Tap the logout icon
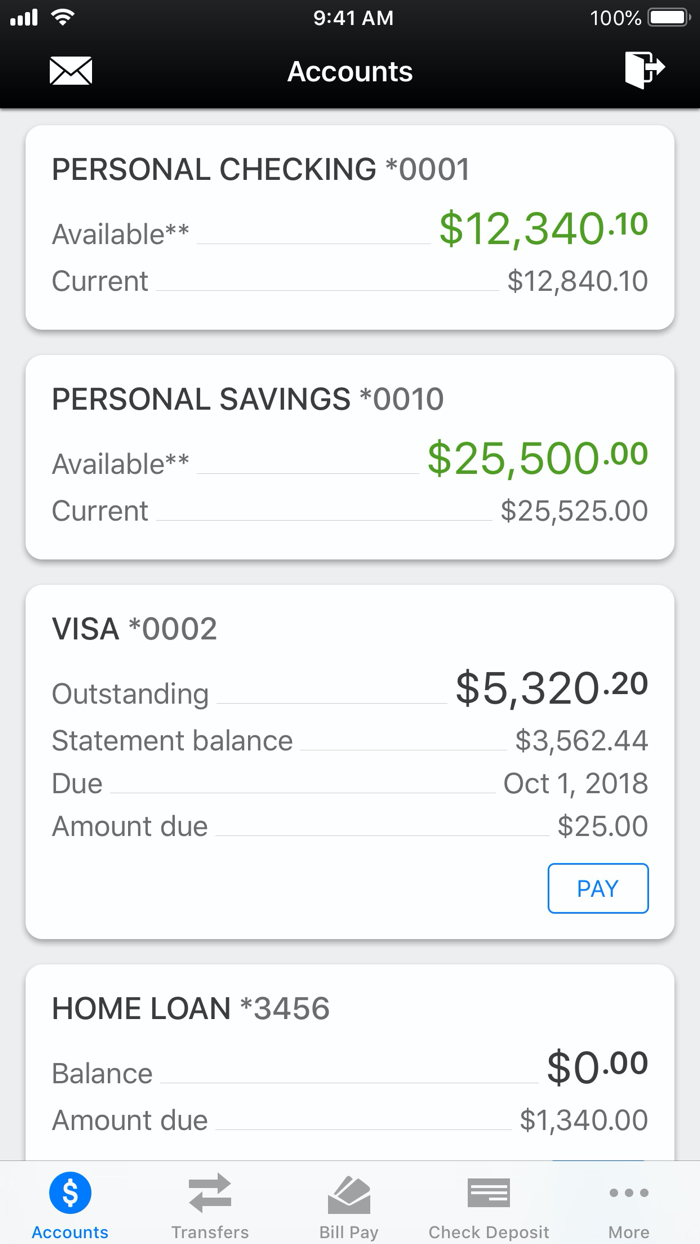This screenshot has height=1244, width=700. (x=646, y=70)
